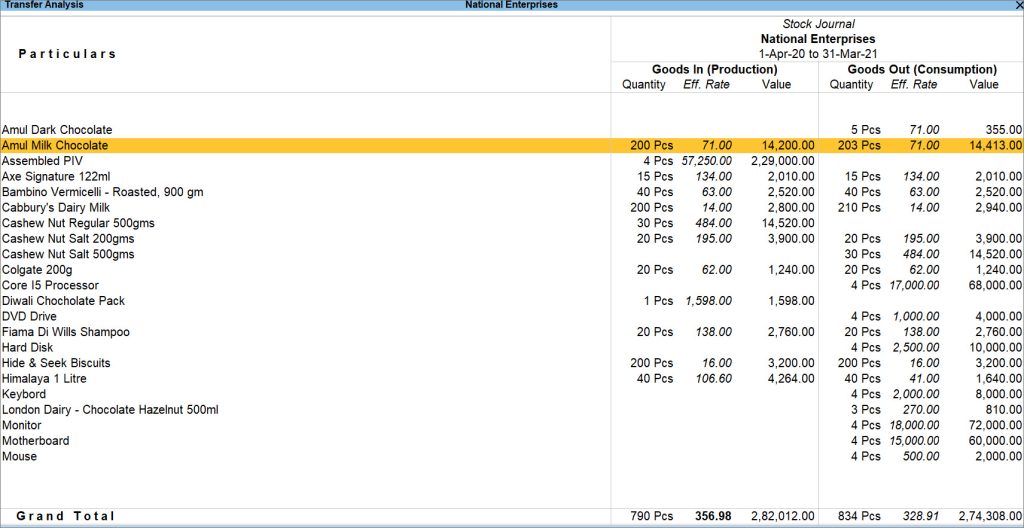Select Axe Signature 122ml item
This screenshot has height=528, width=1024.
[56, 176]
